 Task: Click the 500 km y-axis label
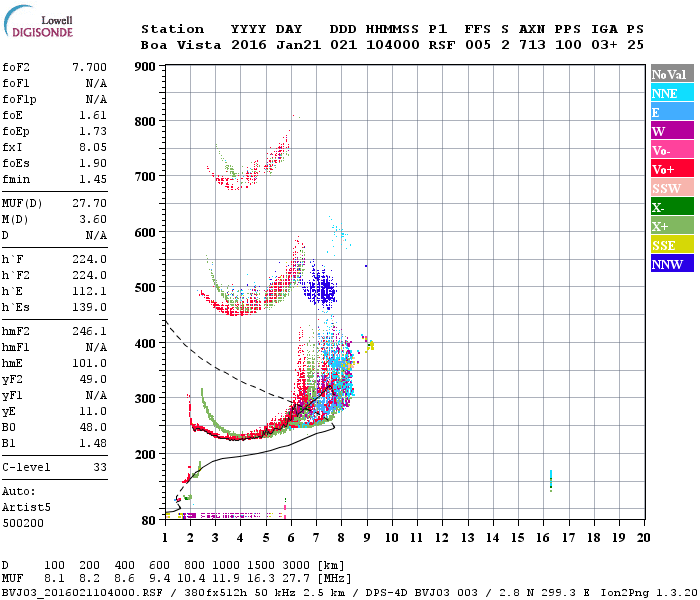[145, 287]
